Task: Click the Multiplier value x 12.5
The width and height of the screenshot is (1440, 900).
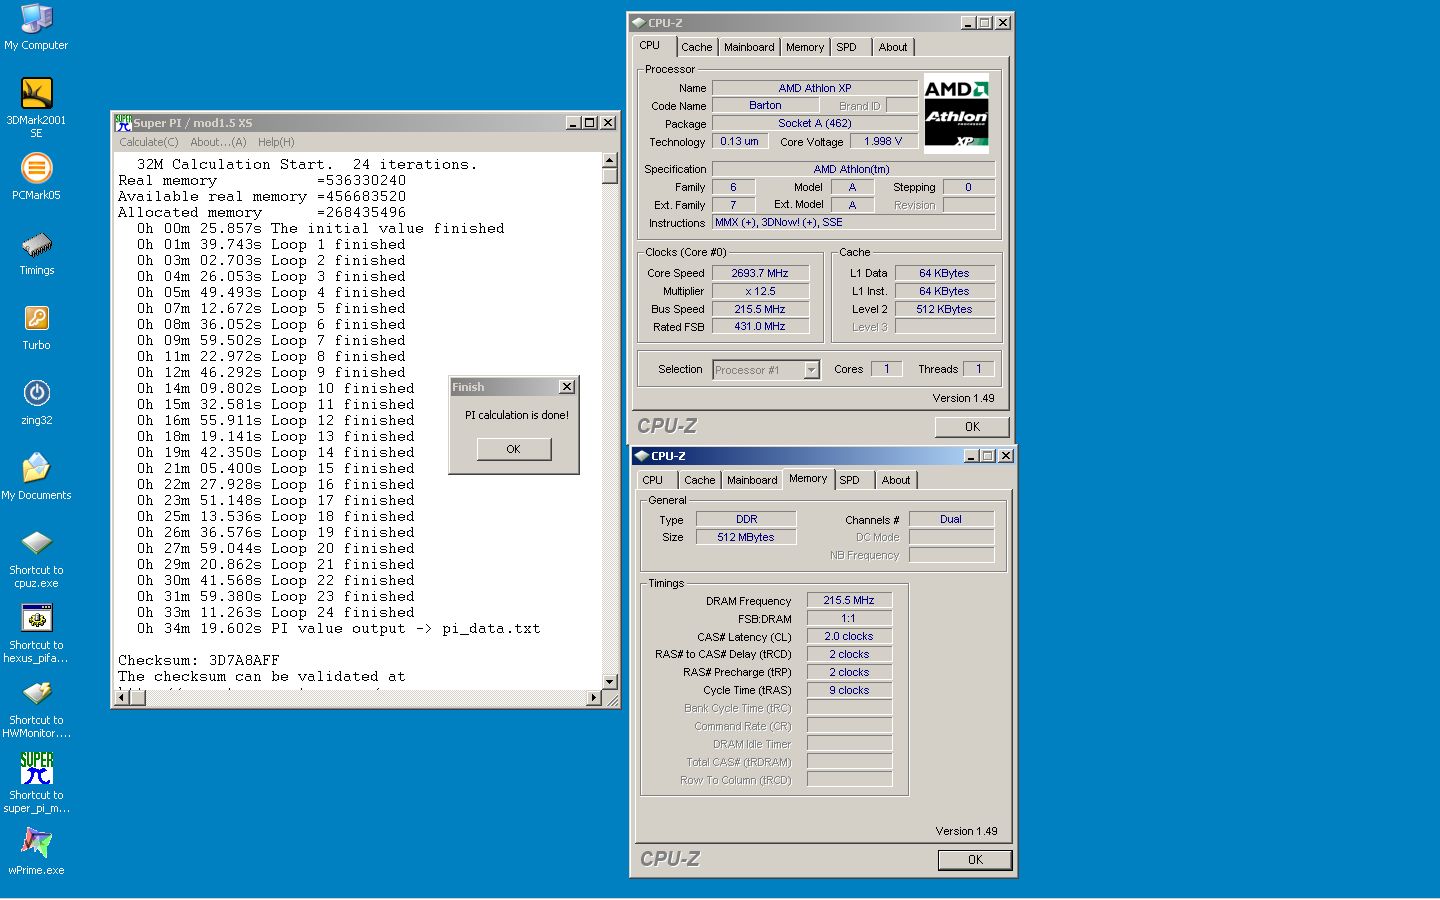Action: [760, 291]
